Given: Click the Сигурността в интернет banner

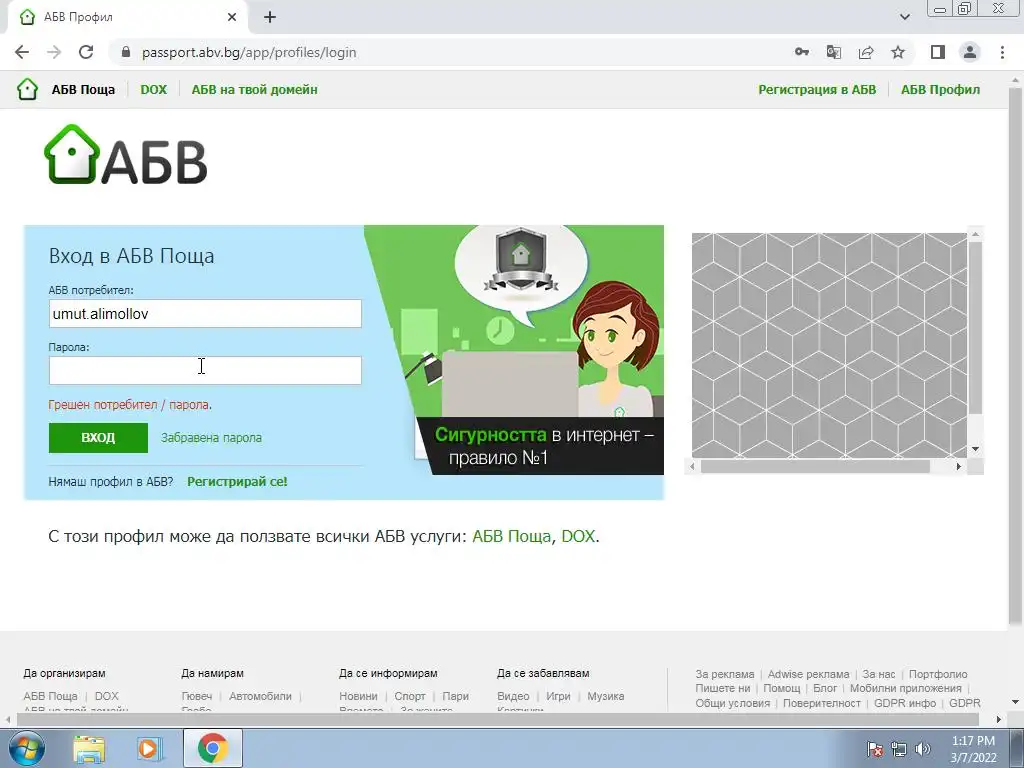Looking at the screenshot, I should click(x=514, y=350).
